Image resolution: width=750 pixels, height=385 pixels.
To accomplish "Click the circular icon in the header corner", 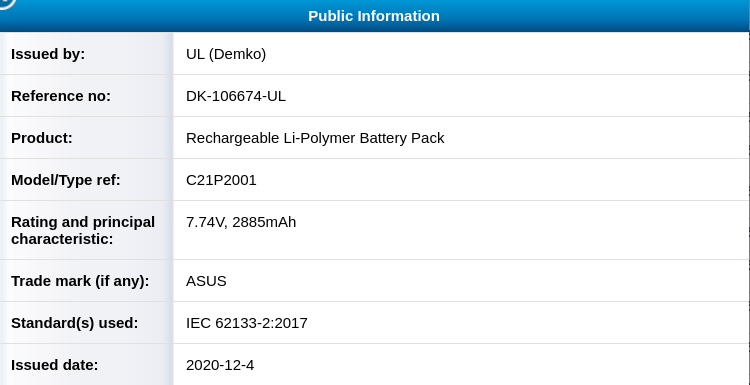I will tap(7, 3).
